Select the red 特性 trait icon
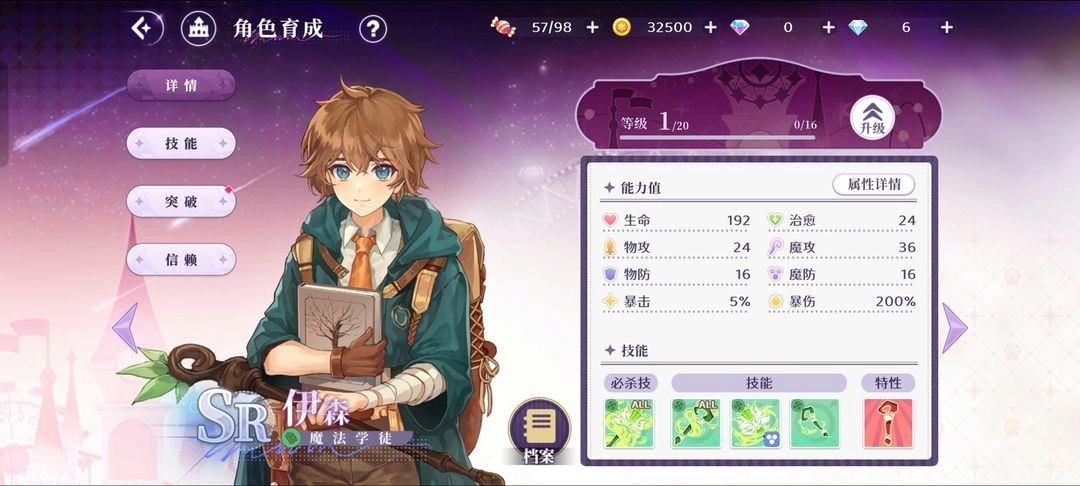Image resolution: width=1080 pixels, height=486 pixels. [888, 423]
